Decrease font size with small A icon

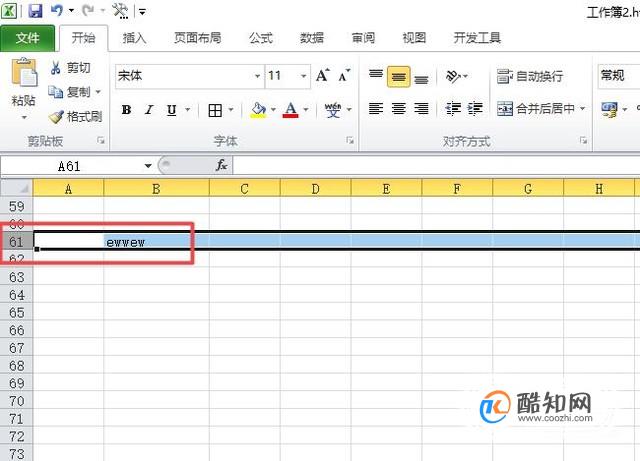(344, 76)
